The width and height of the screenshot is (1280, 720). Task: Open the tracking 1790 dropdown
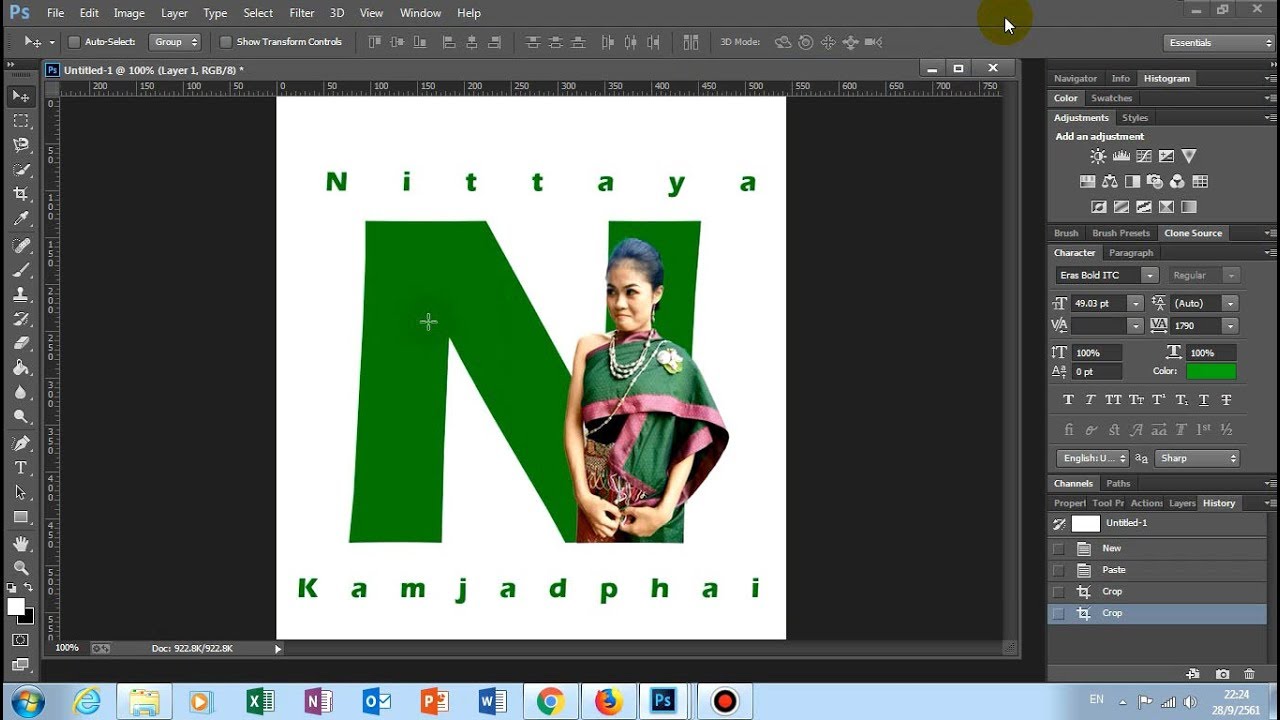click(x=1230, y=326)
